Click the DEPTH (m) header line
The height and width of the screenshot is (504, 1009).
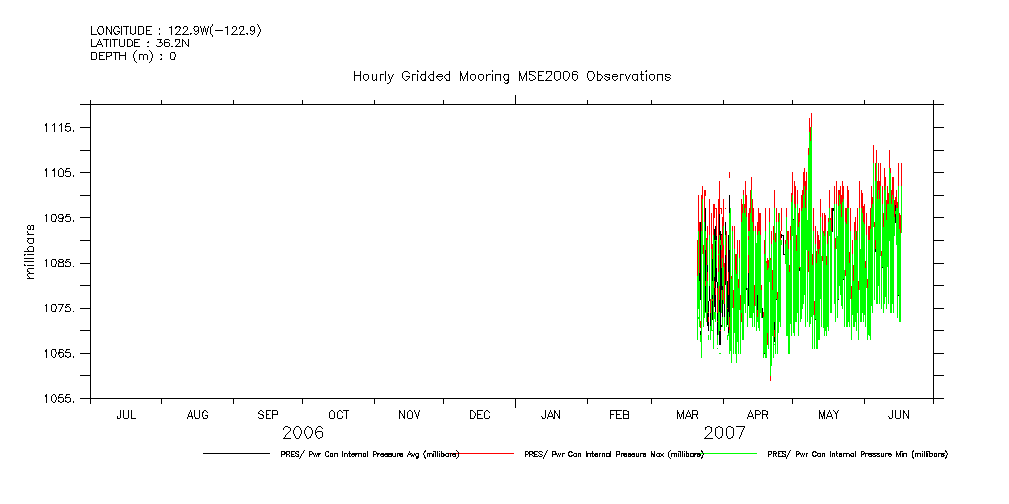pyautogui.click(x=133, y=56)
